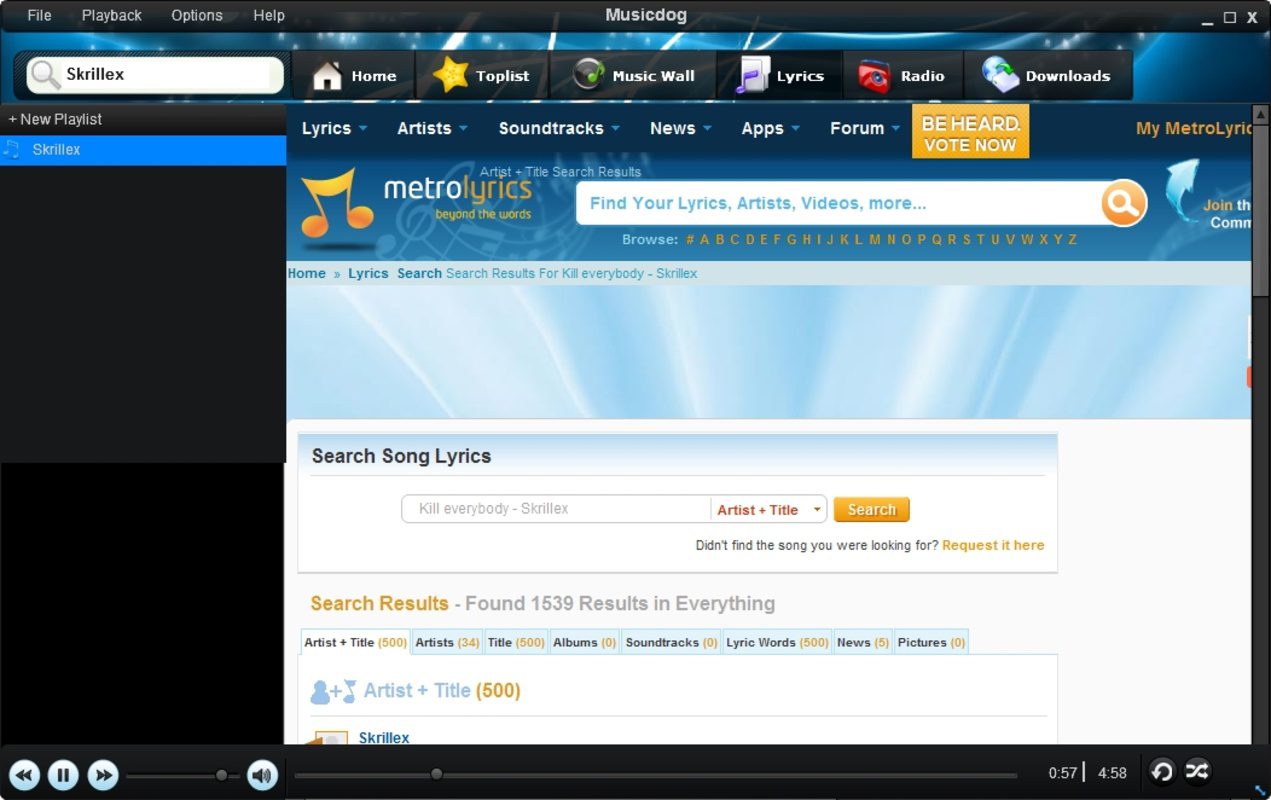Expand the Forum dropdown
The height and width of the screenshot is (800, 1271).
coord(865,128)
